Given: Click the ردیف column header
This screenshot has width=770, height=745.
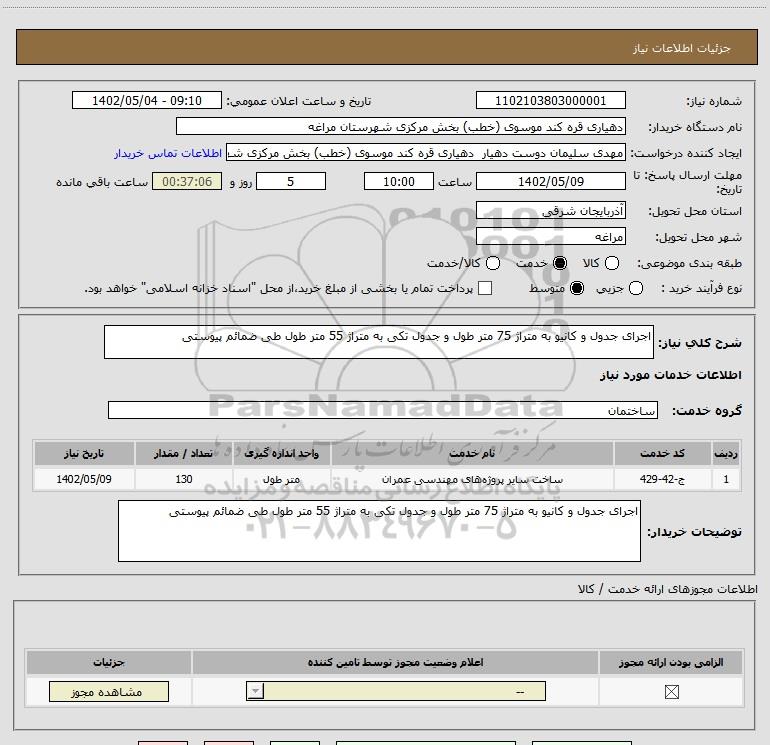Looking at the screenshot, I should [726, 453].
